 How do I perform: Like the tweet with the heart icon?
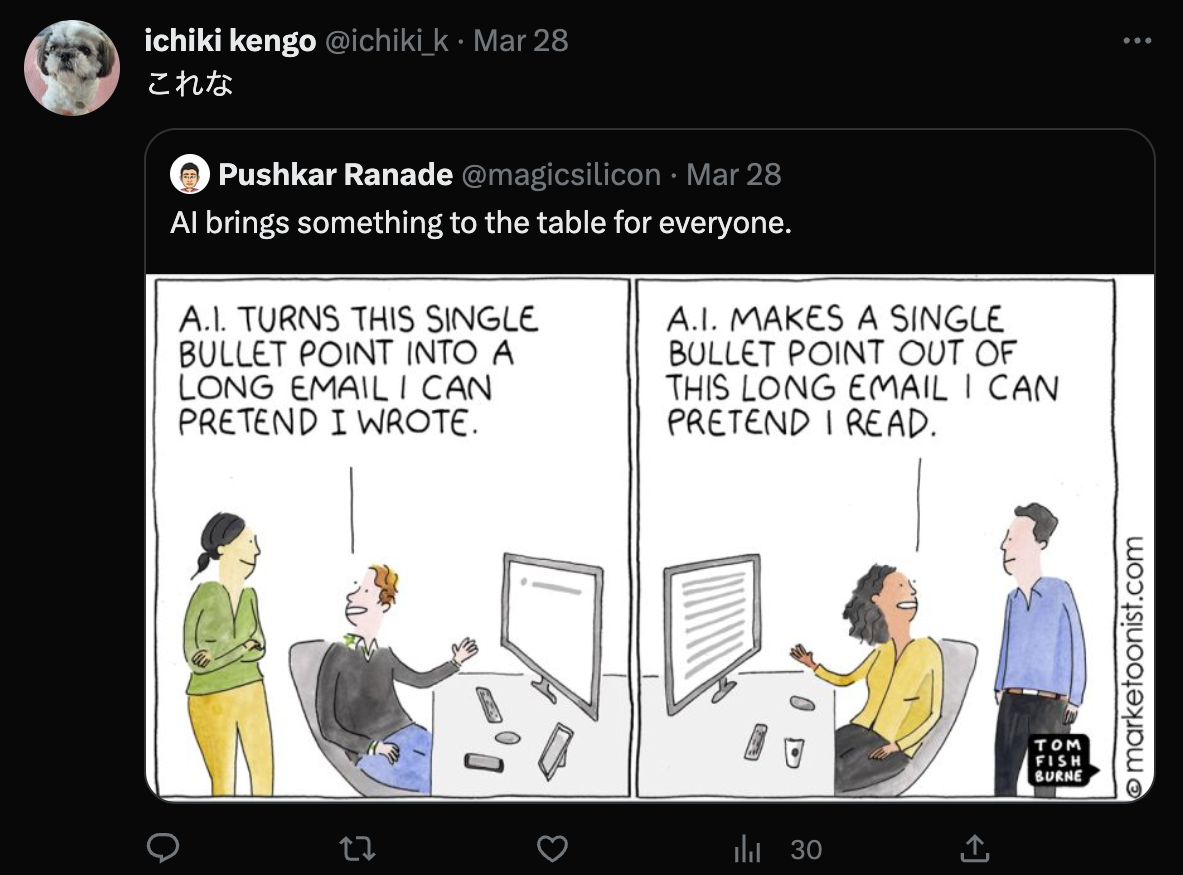[552, 849]
